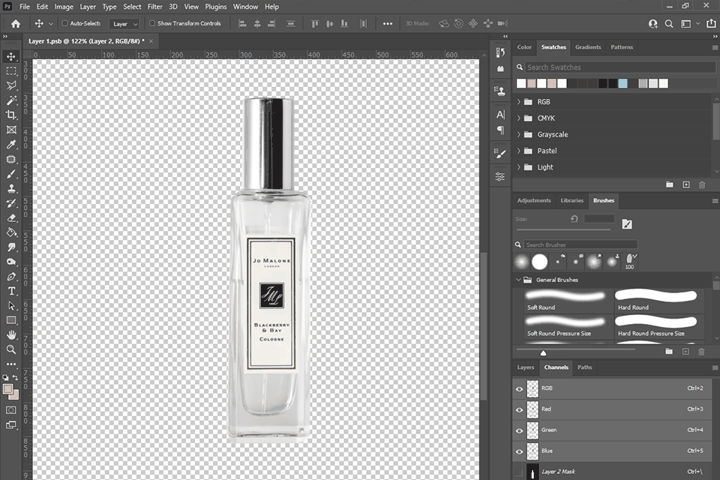The image size is (720, 480).
Task: Select the Zoom tool
Action: point(11,350)
